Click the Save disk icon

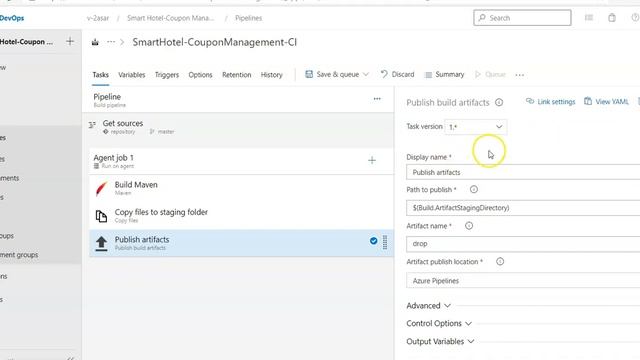[309, 74]
